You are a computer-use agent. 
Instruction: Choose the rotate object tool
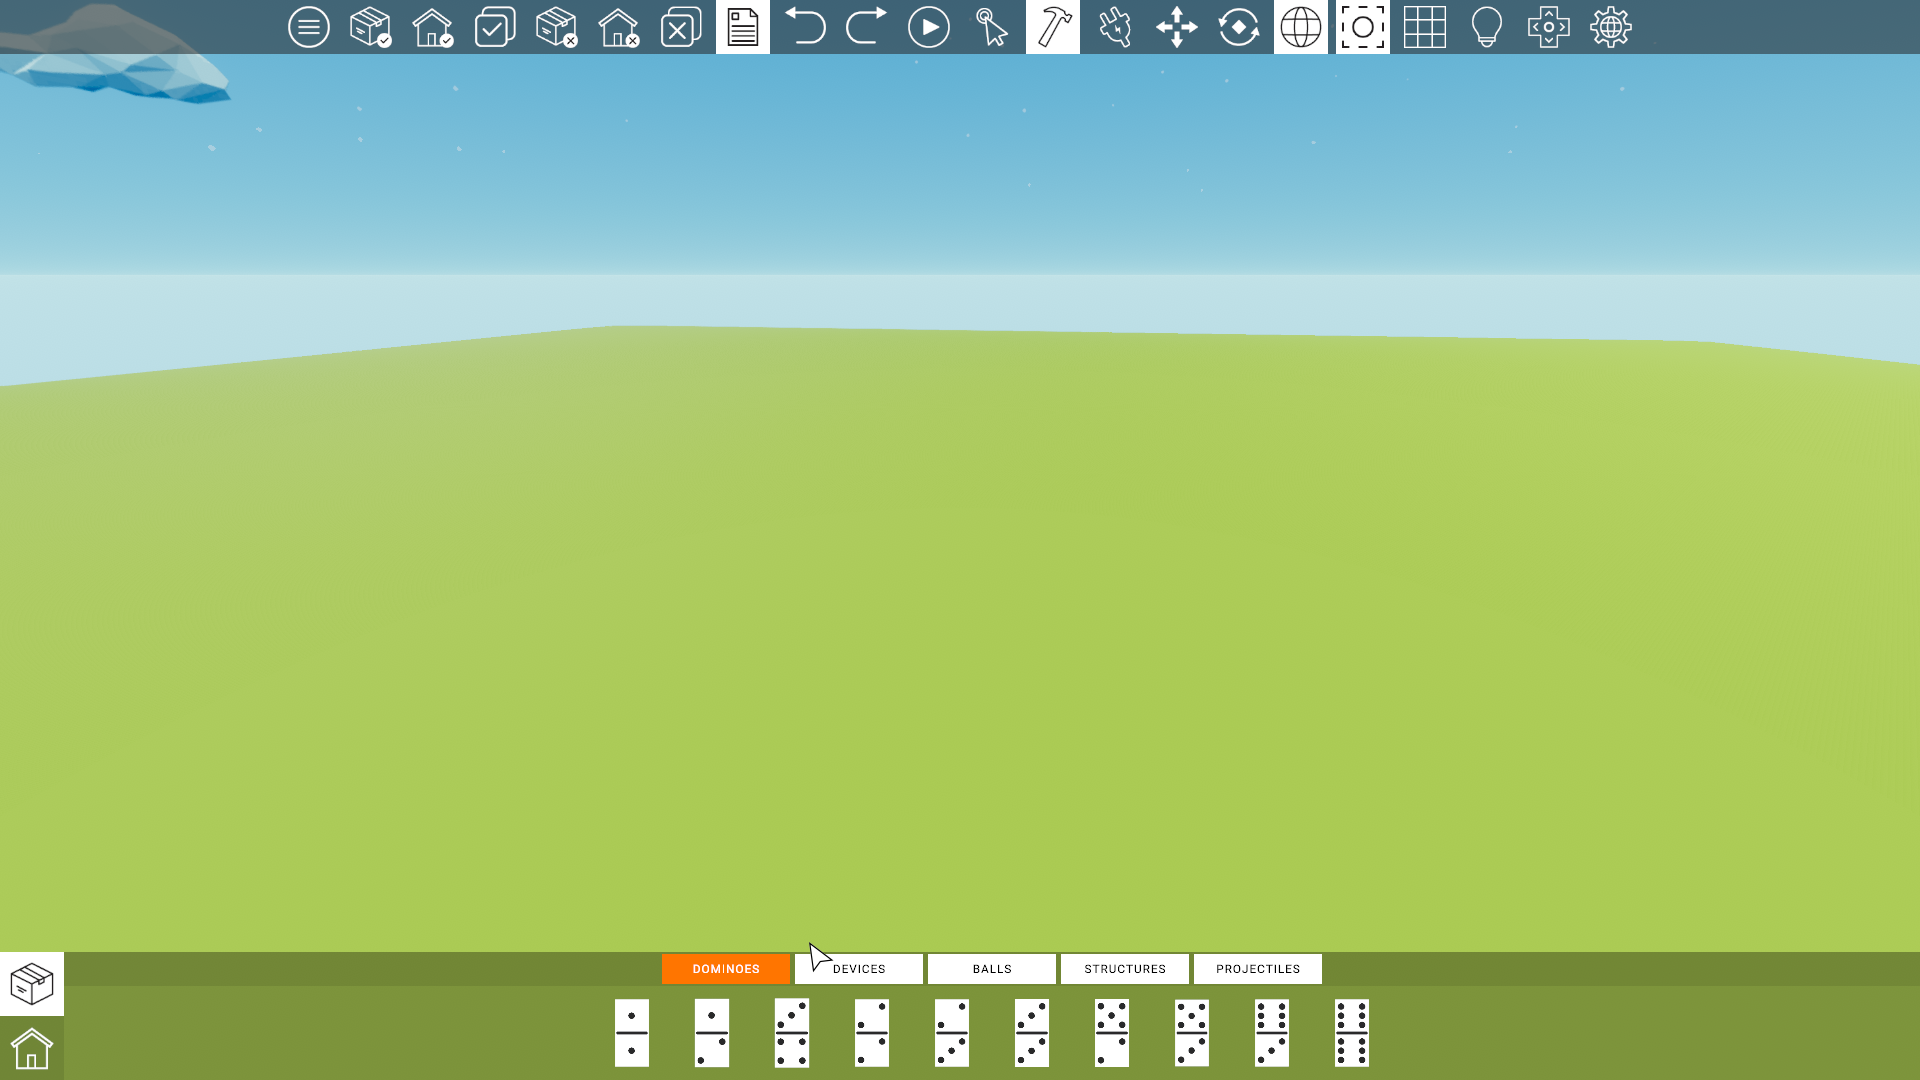(x=1239, y=27)
